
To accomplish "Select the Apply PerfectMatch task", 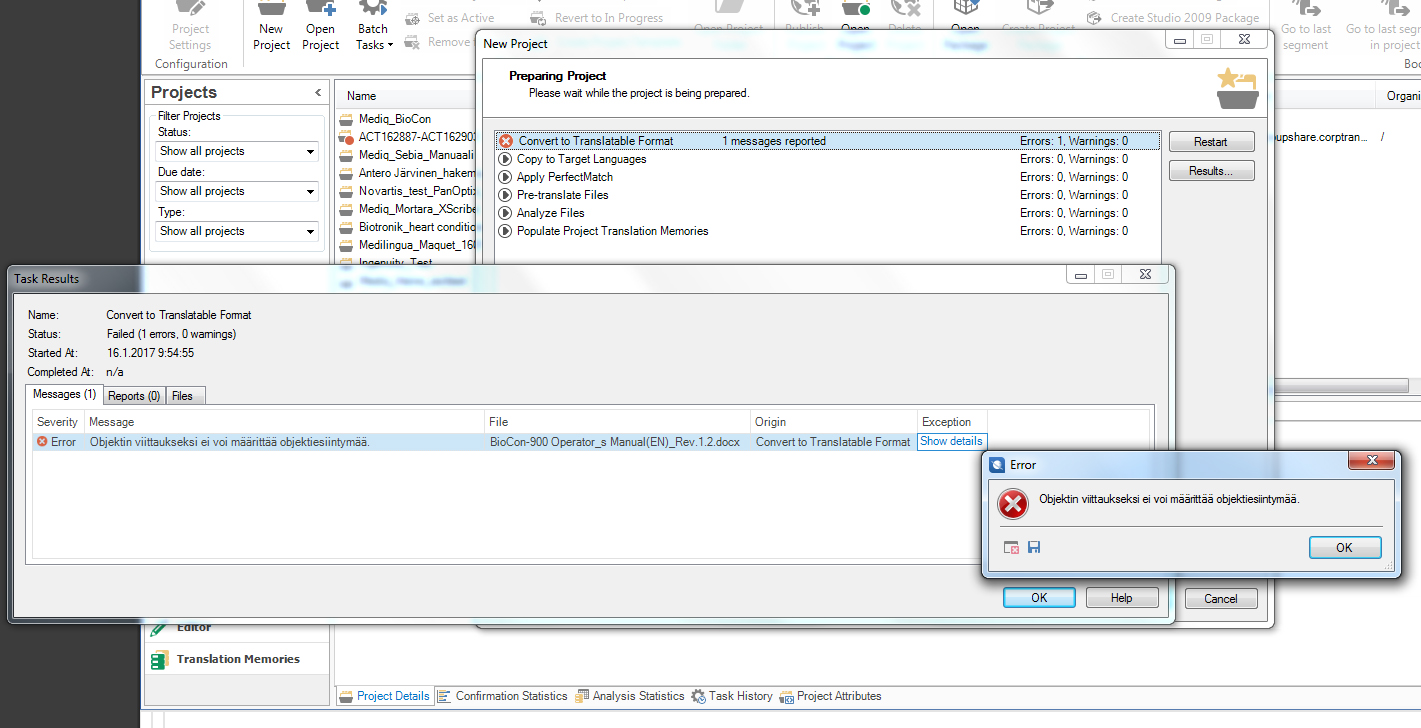I will [x=827, y=177].
